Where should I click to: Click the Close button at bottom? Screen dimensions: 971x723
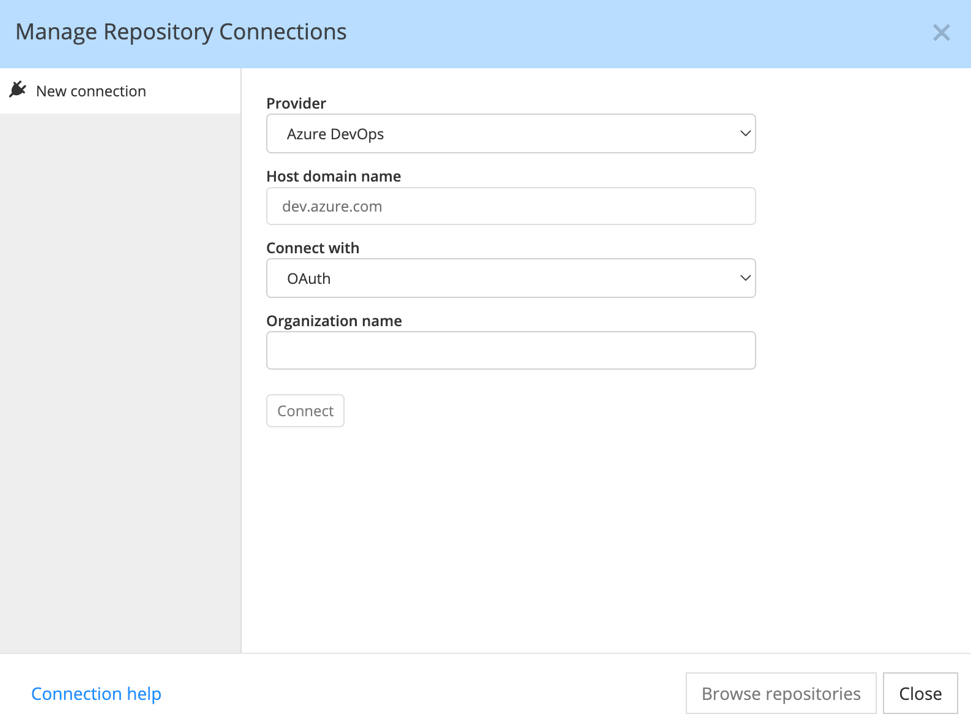coord(920,693)
